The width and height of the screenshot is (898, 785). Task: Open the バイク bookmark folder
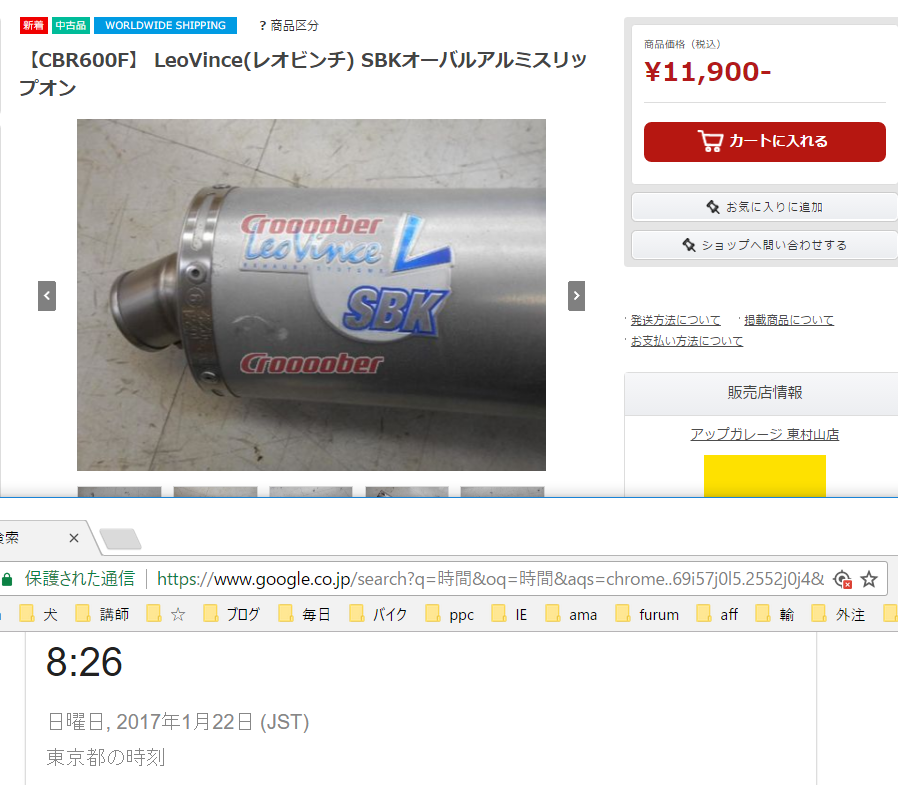pyautogui.click(x=378, y=614)
